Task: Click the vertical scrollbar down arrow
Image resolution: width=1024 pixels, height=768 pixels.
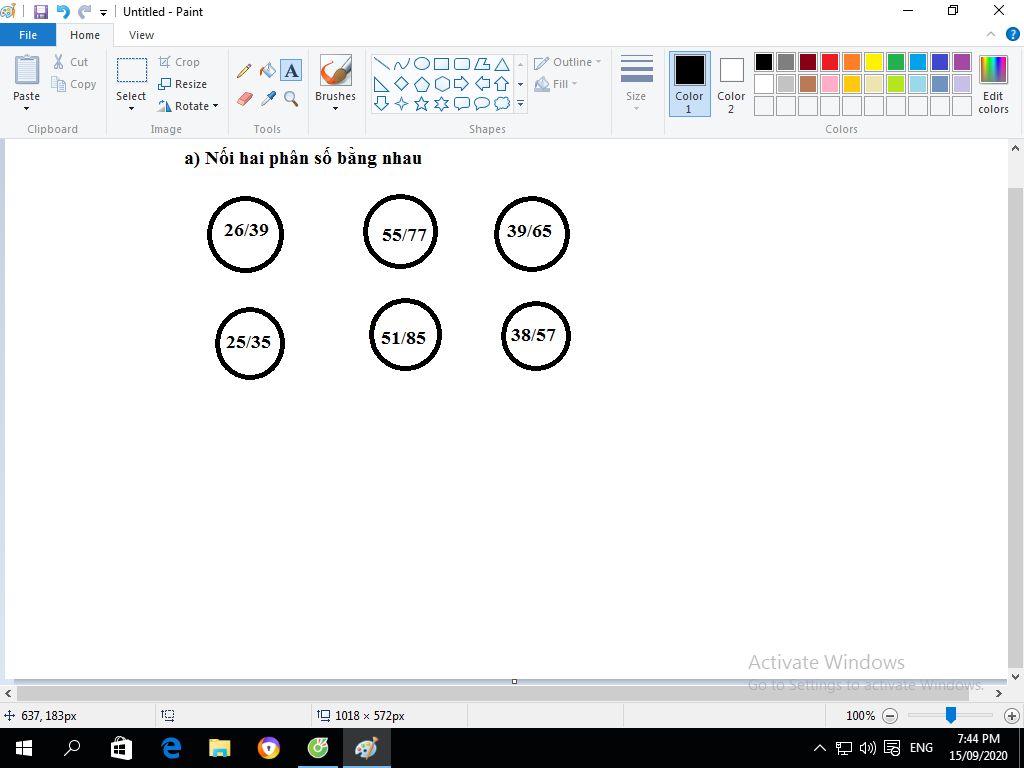Action: coord(1016,677)
